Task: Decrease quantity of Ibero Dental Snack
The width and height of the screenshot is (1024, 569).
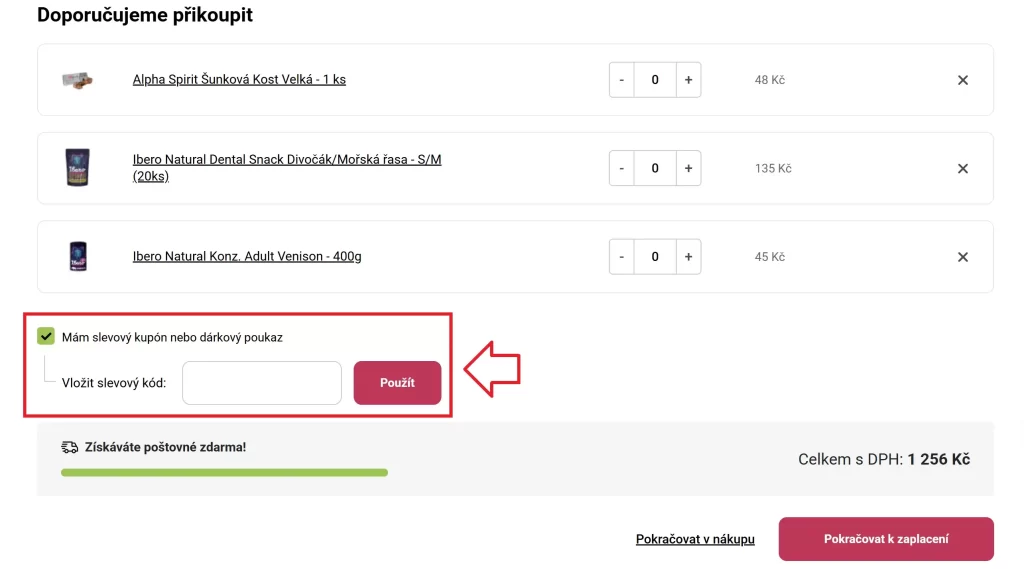Action: (x=622, y=169)
